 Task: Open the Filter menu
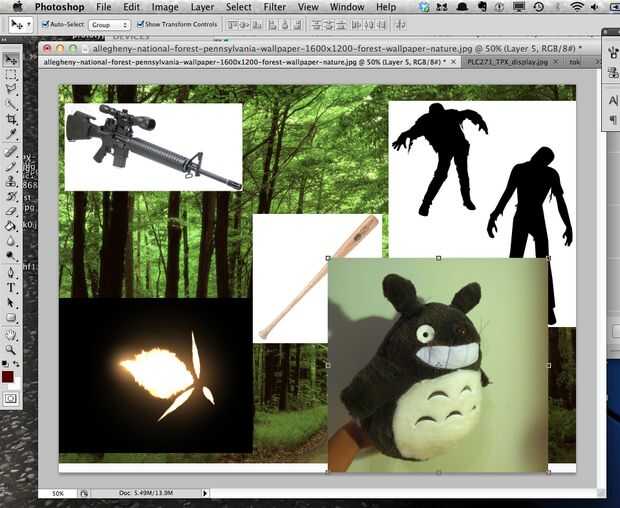pos(275,7)
